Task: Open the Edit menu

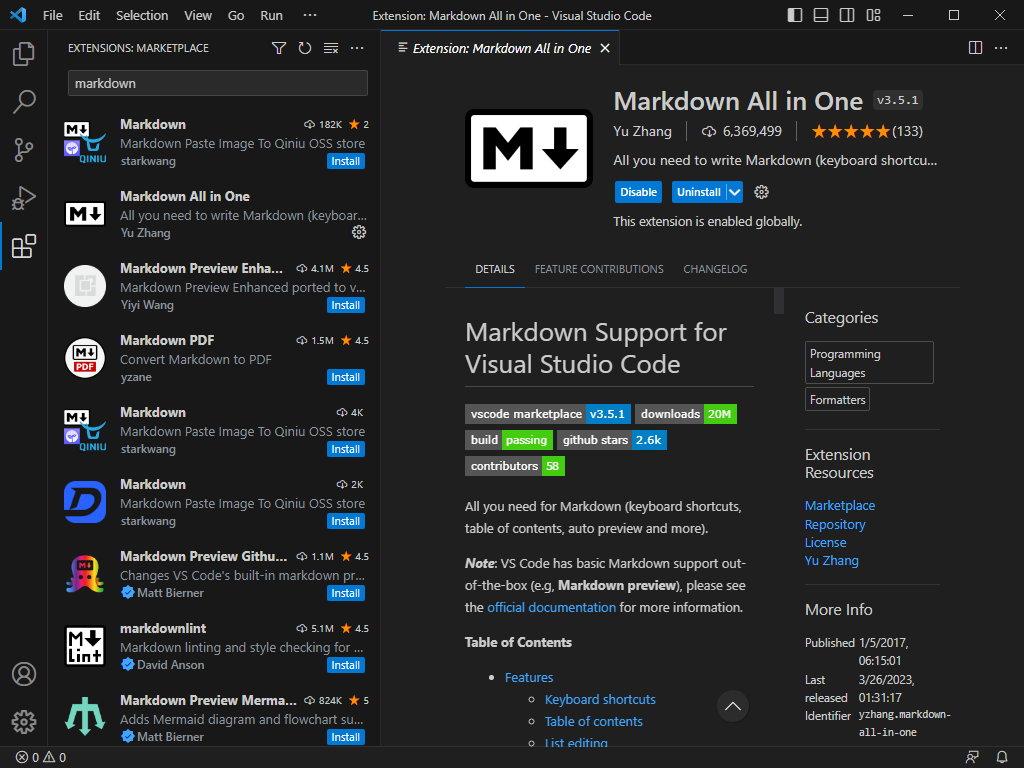Action: 89,15
